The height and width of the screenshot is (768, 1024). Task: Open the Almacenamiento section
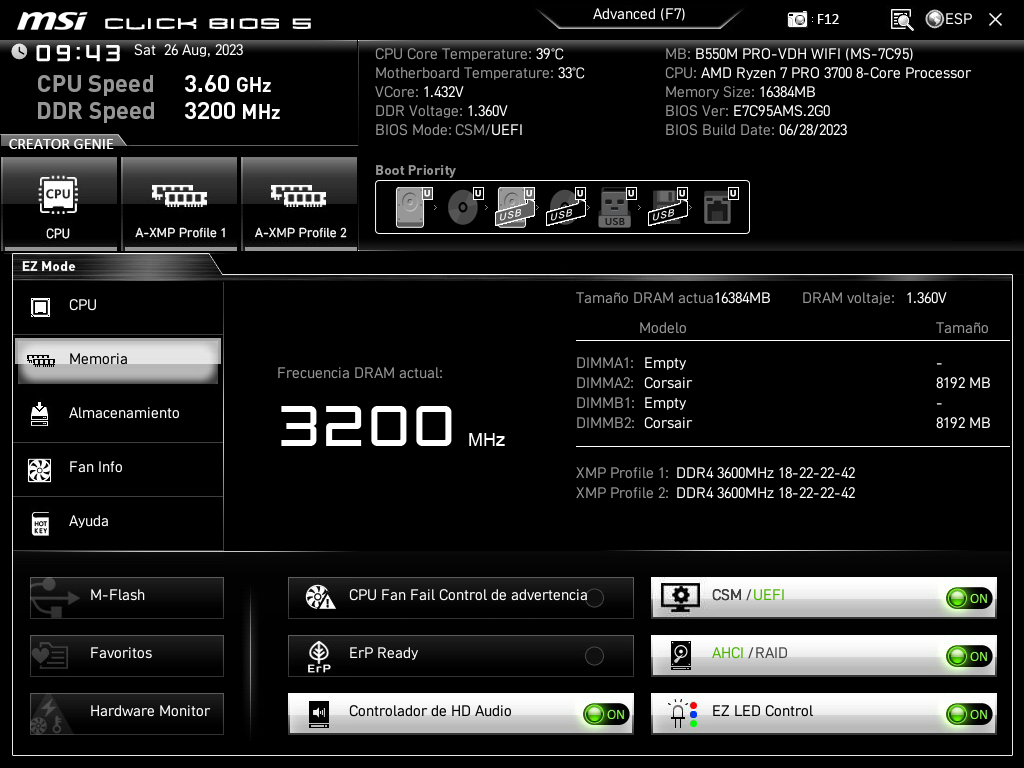click(118, 413)
